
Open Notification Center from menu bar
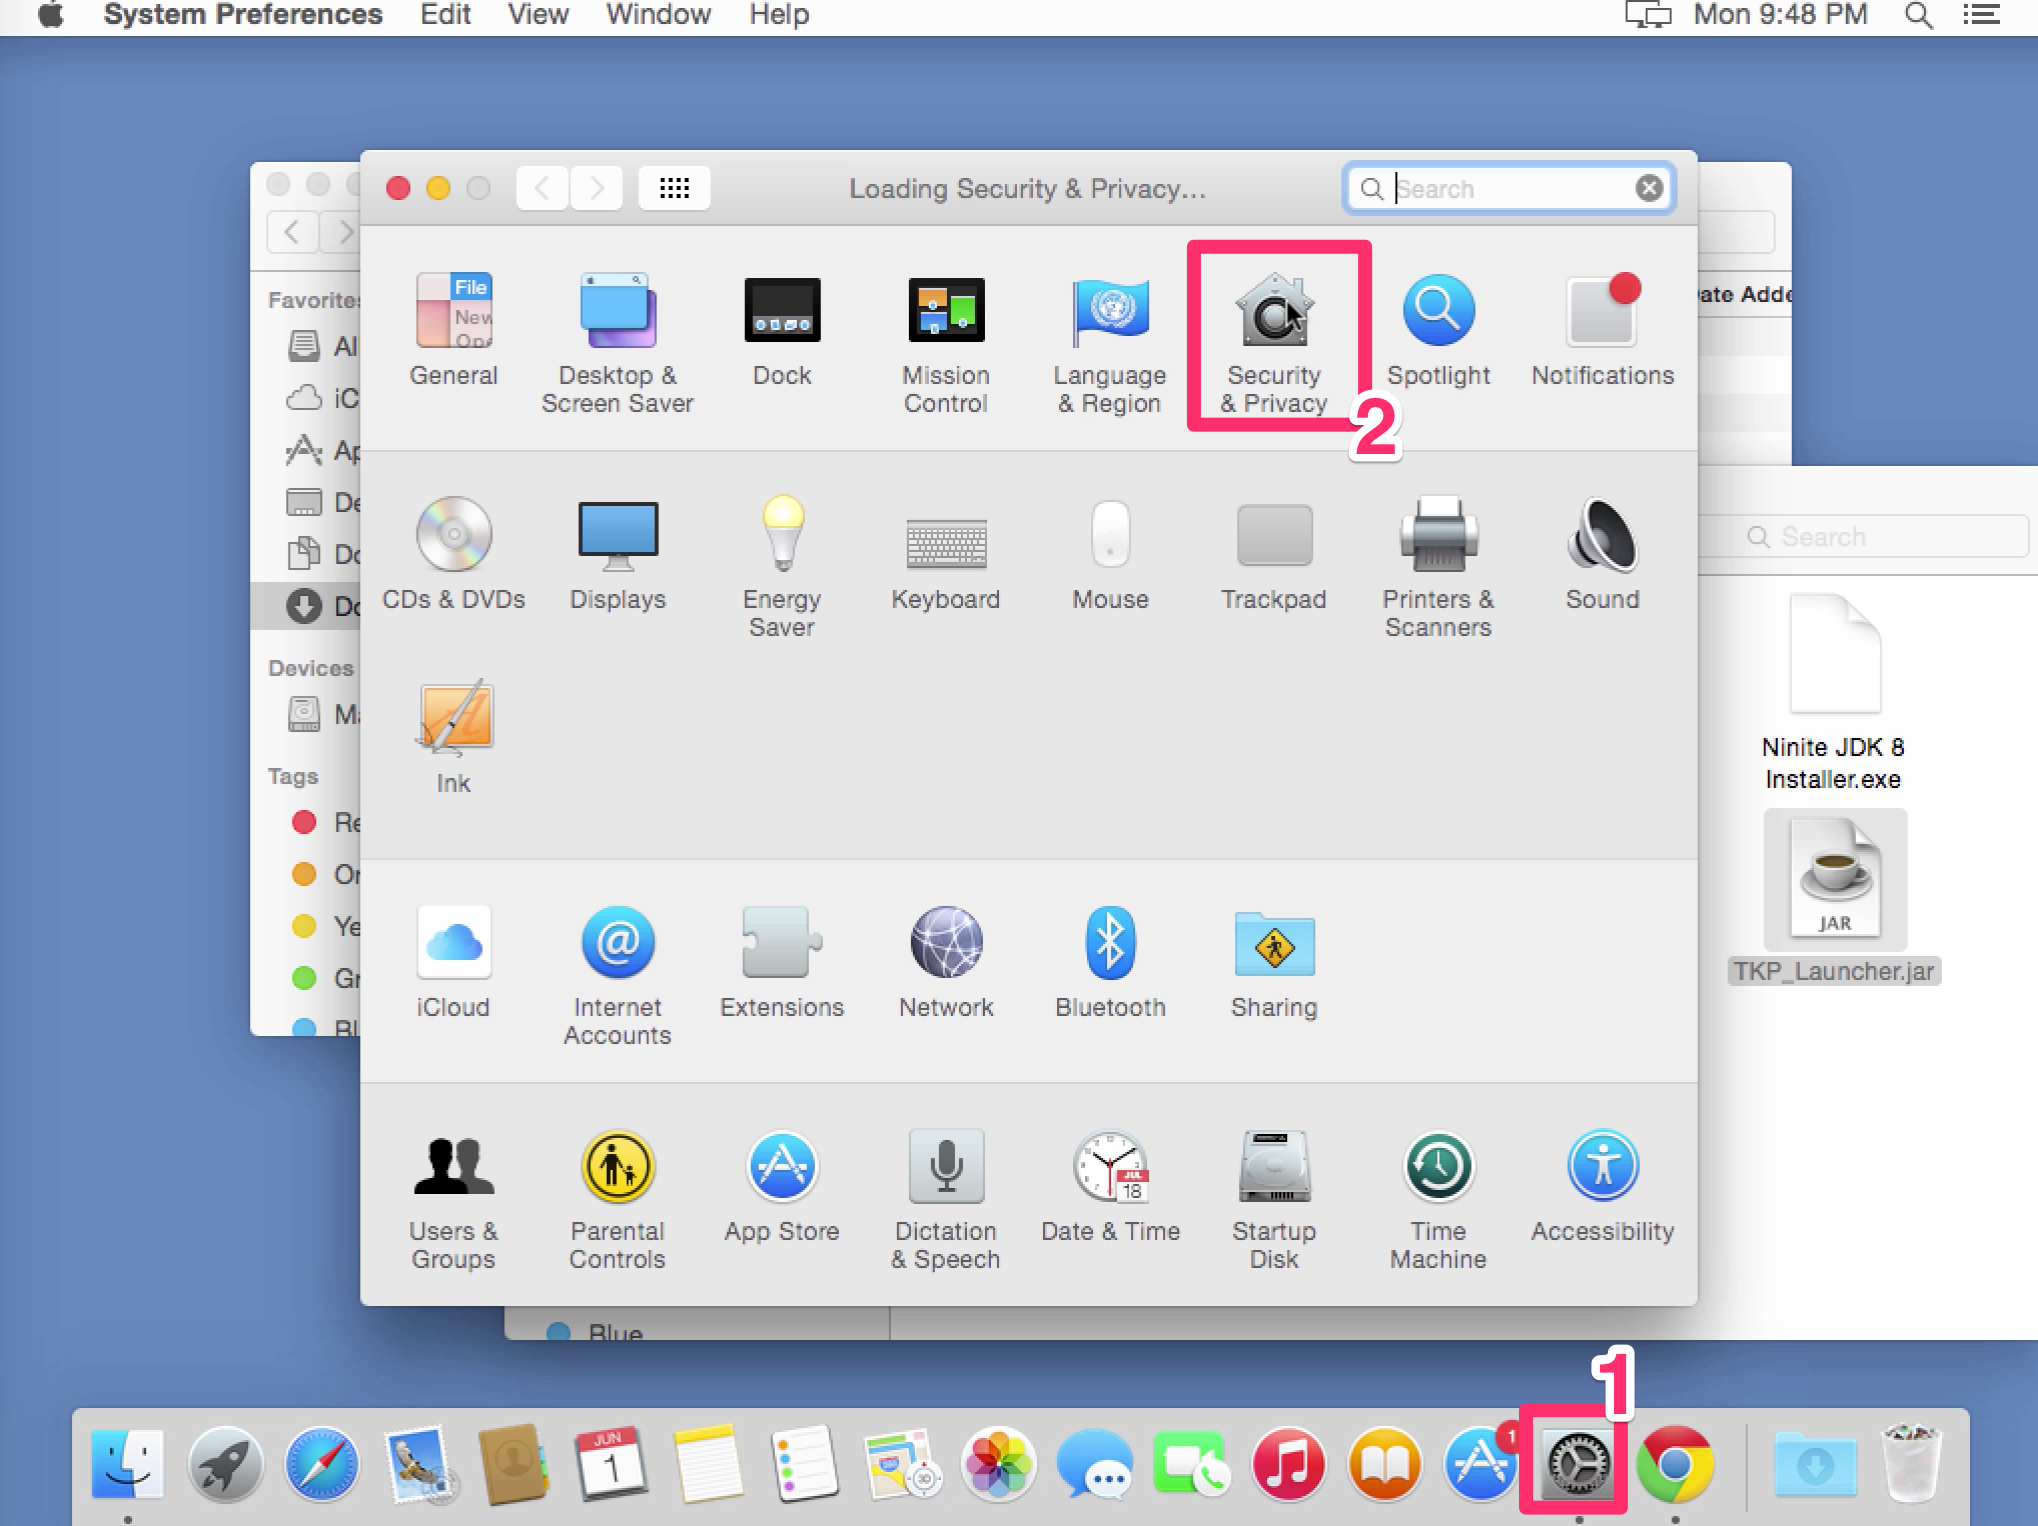point(1980,15)
